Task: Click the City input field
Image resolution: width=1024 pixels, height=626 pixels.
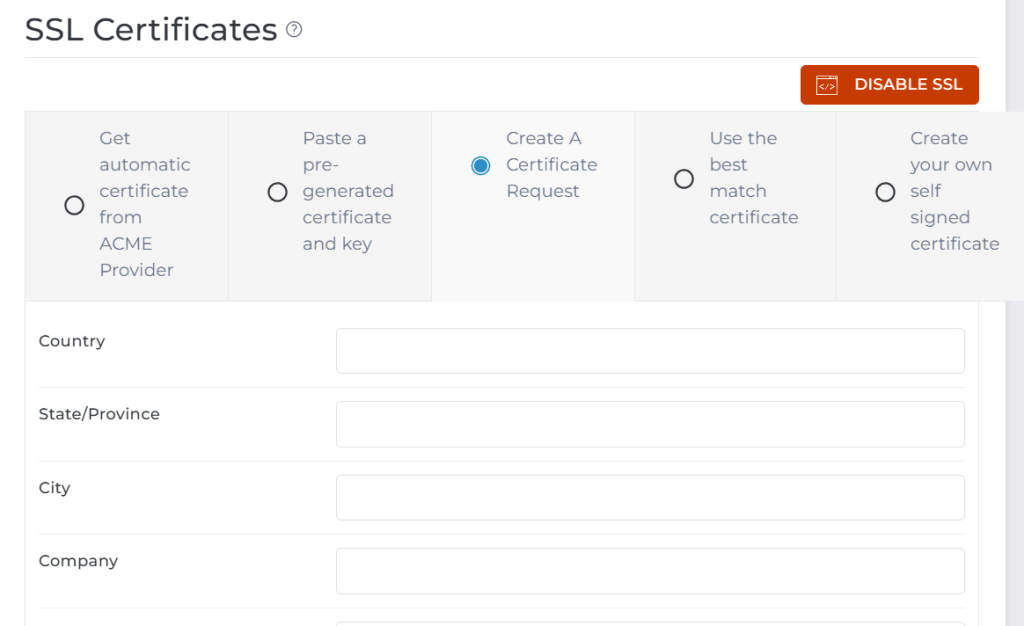Action: [x=650, y=498]
